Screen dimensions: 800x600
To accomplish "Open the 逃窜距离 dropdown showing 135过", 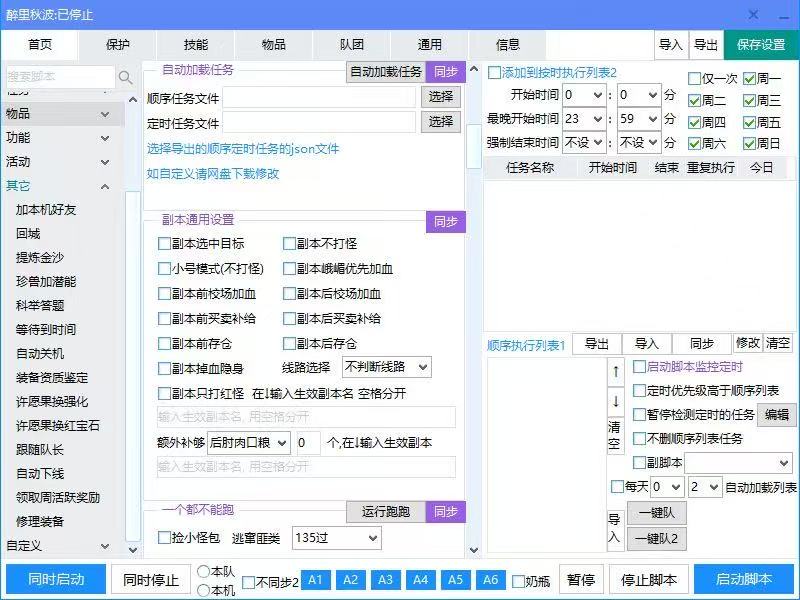I will tap(336, 538).
